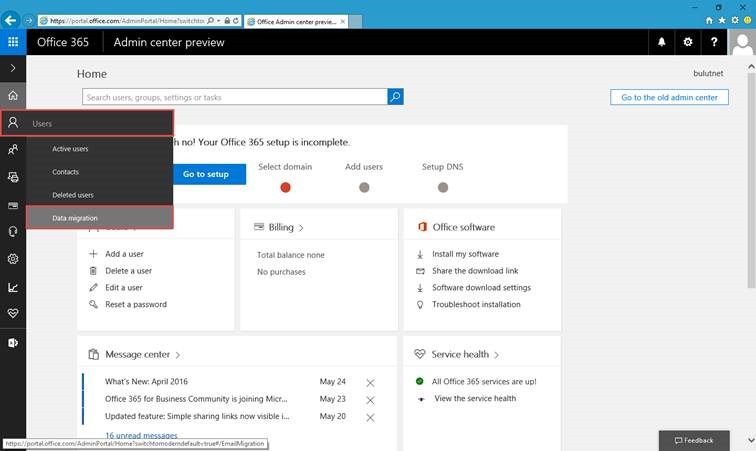Open Users menu header
Image resolution: width=756 pixels, height=451 pixels.
[87, 123]
